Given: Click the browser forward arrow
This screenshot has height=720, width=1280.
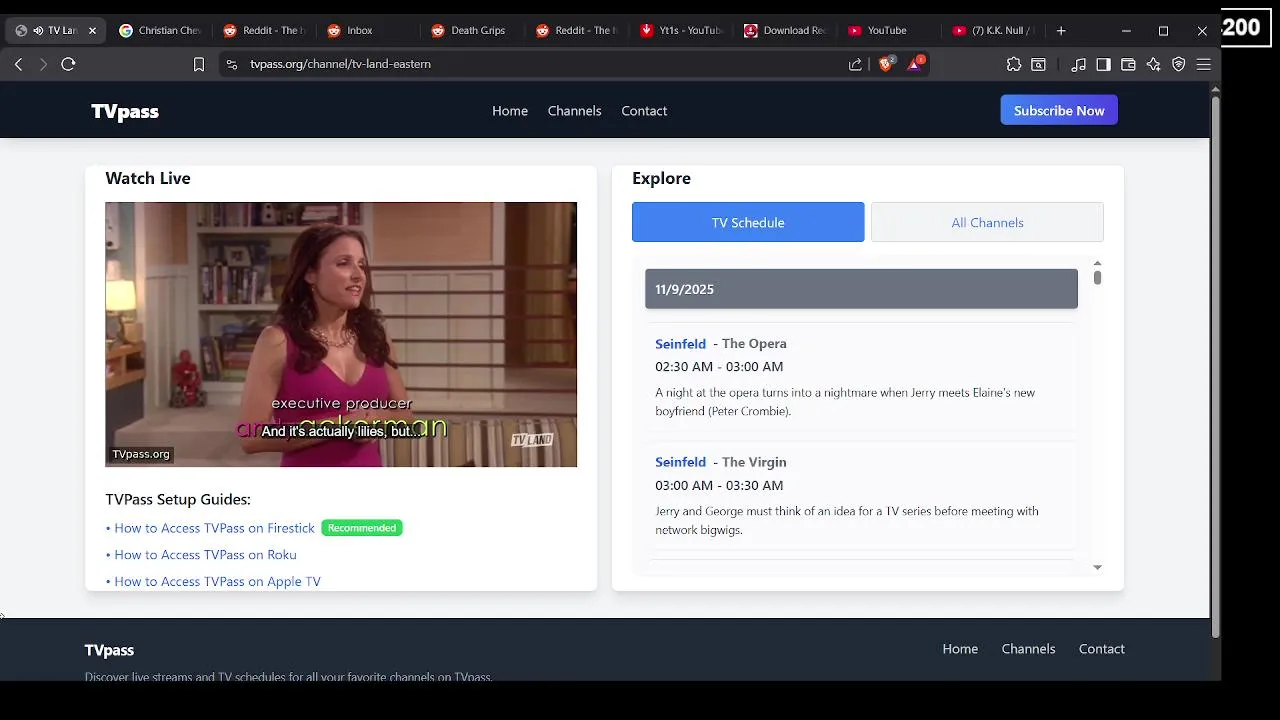Looking at the screenshot, I should 43,64.
